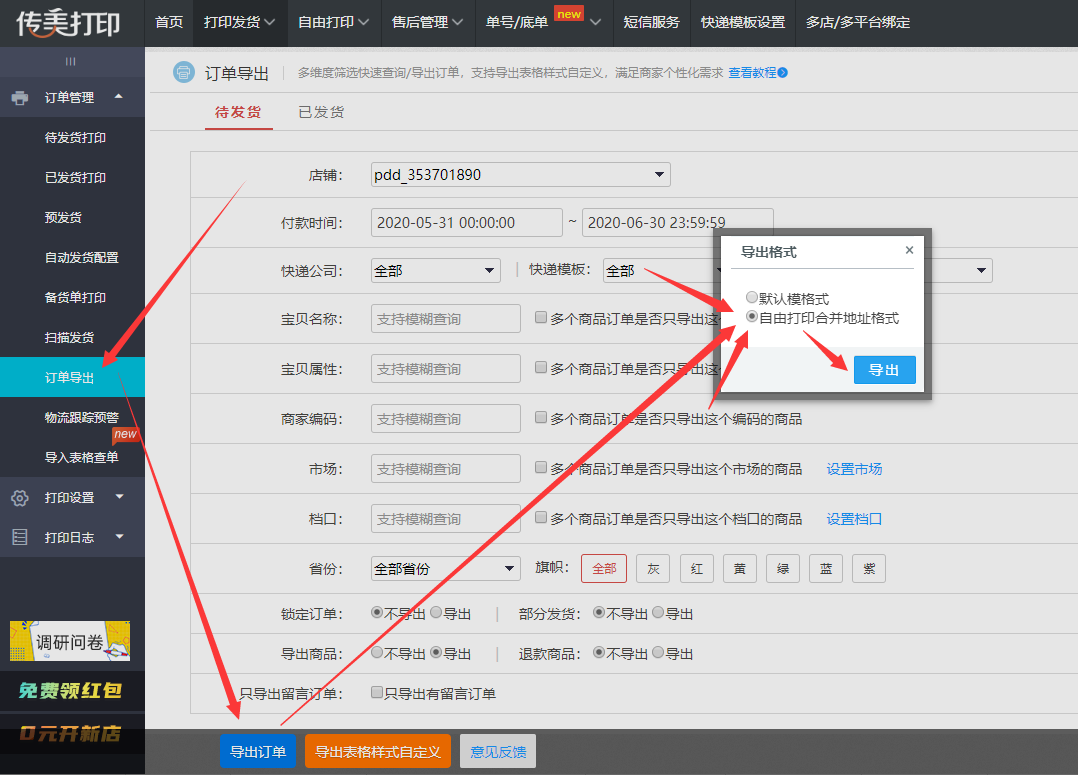Image resolution: width=1078 pixels, height=775 pixels.
Task: Click the 设置市场 link
Action: (854, 469)
